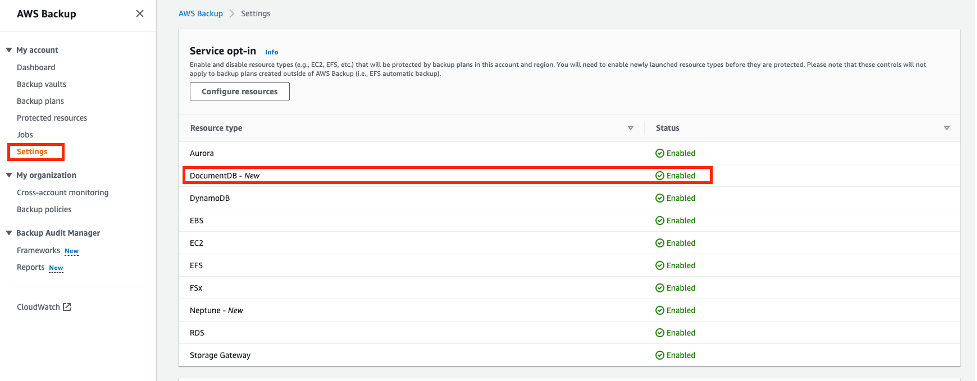This screenshot has width=977, height=381.
Task: Click the Enabled check icon for RDS
Action: [x=660, y=333]
